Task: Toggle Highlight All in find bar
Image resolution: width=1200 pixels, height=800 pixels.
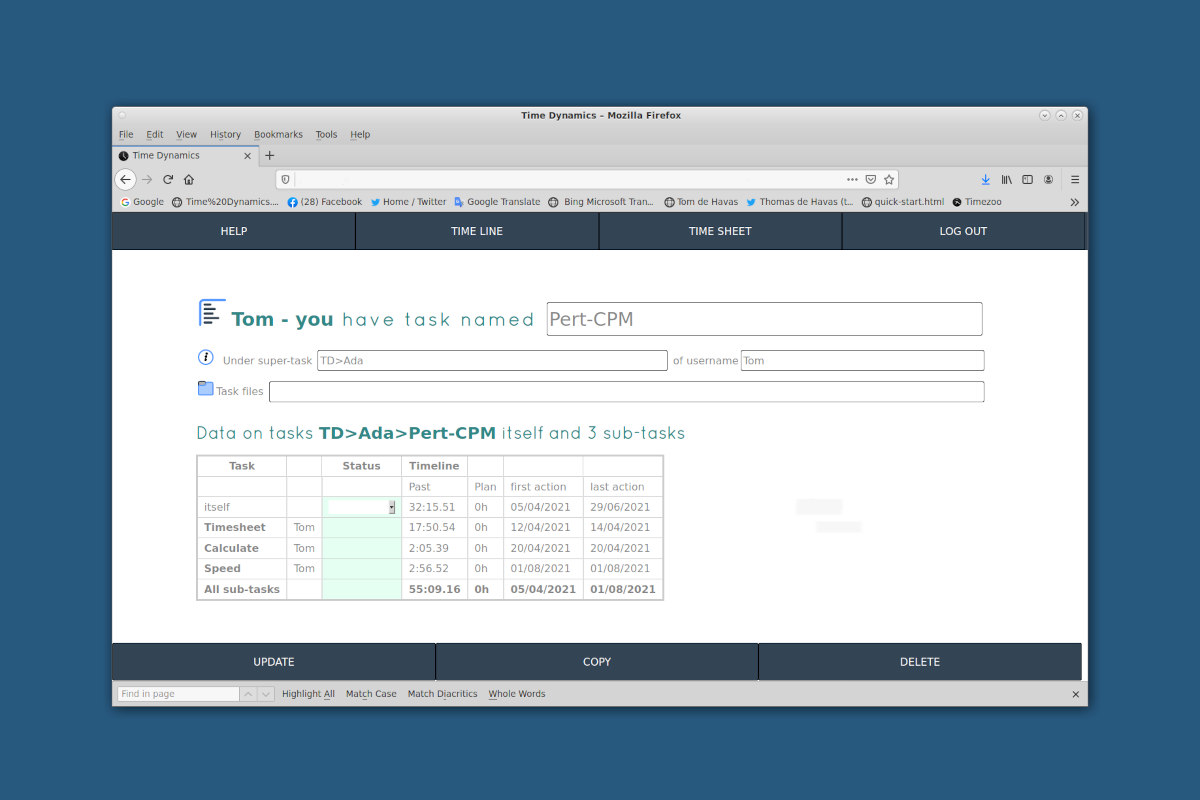Action: pos(308,694)
